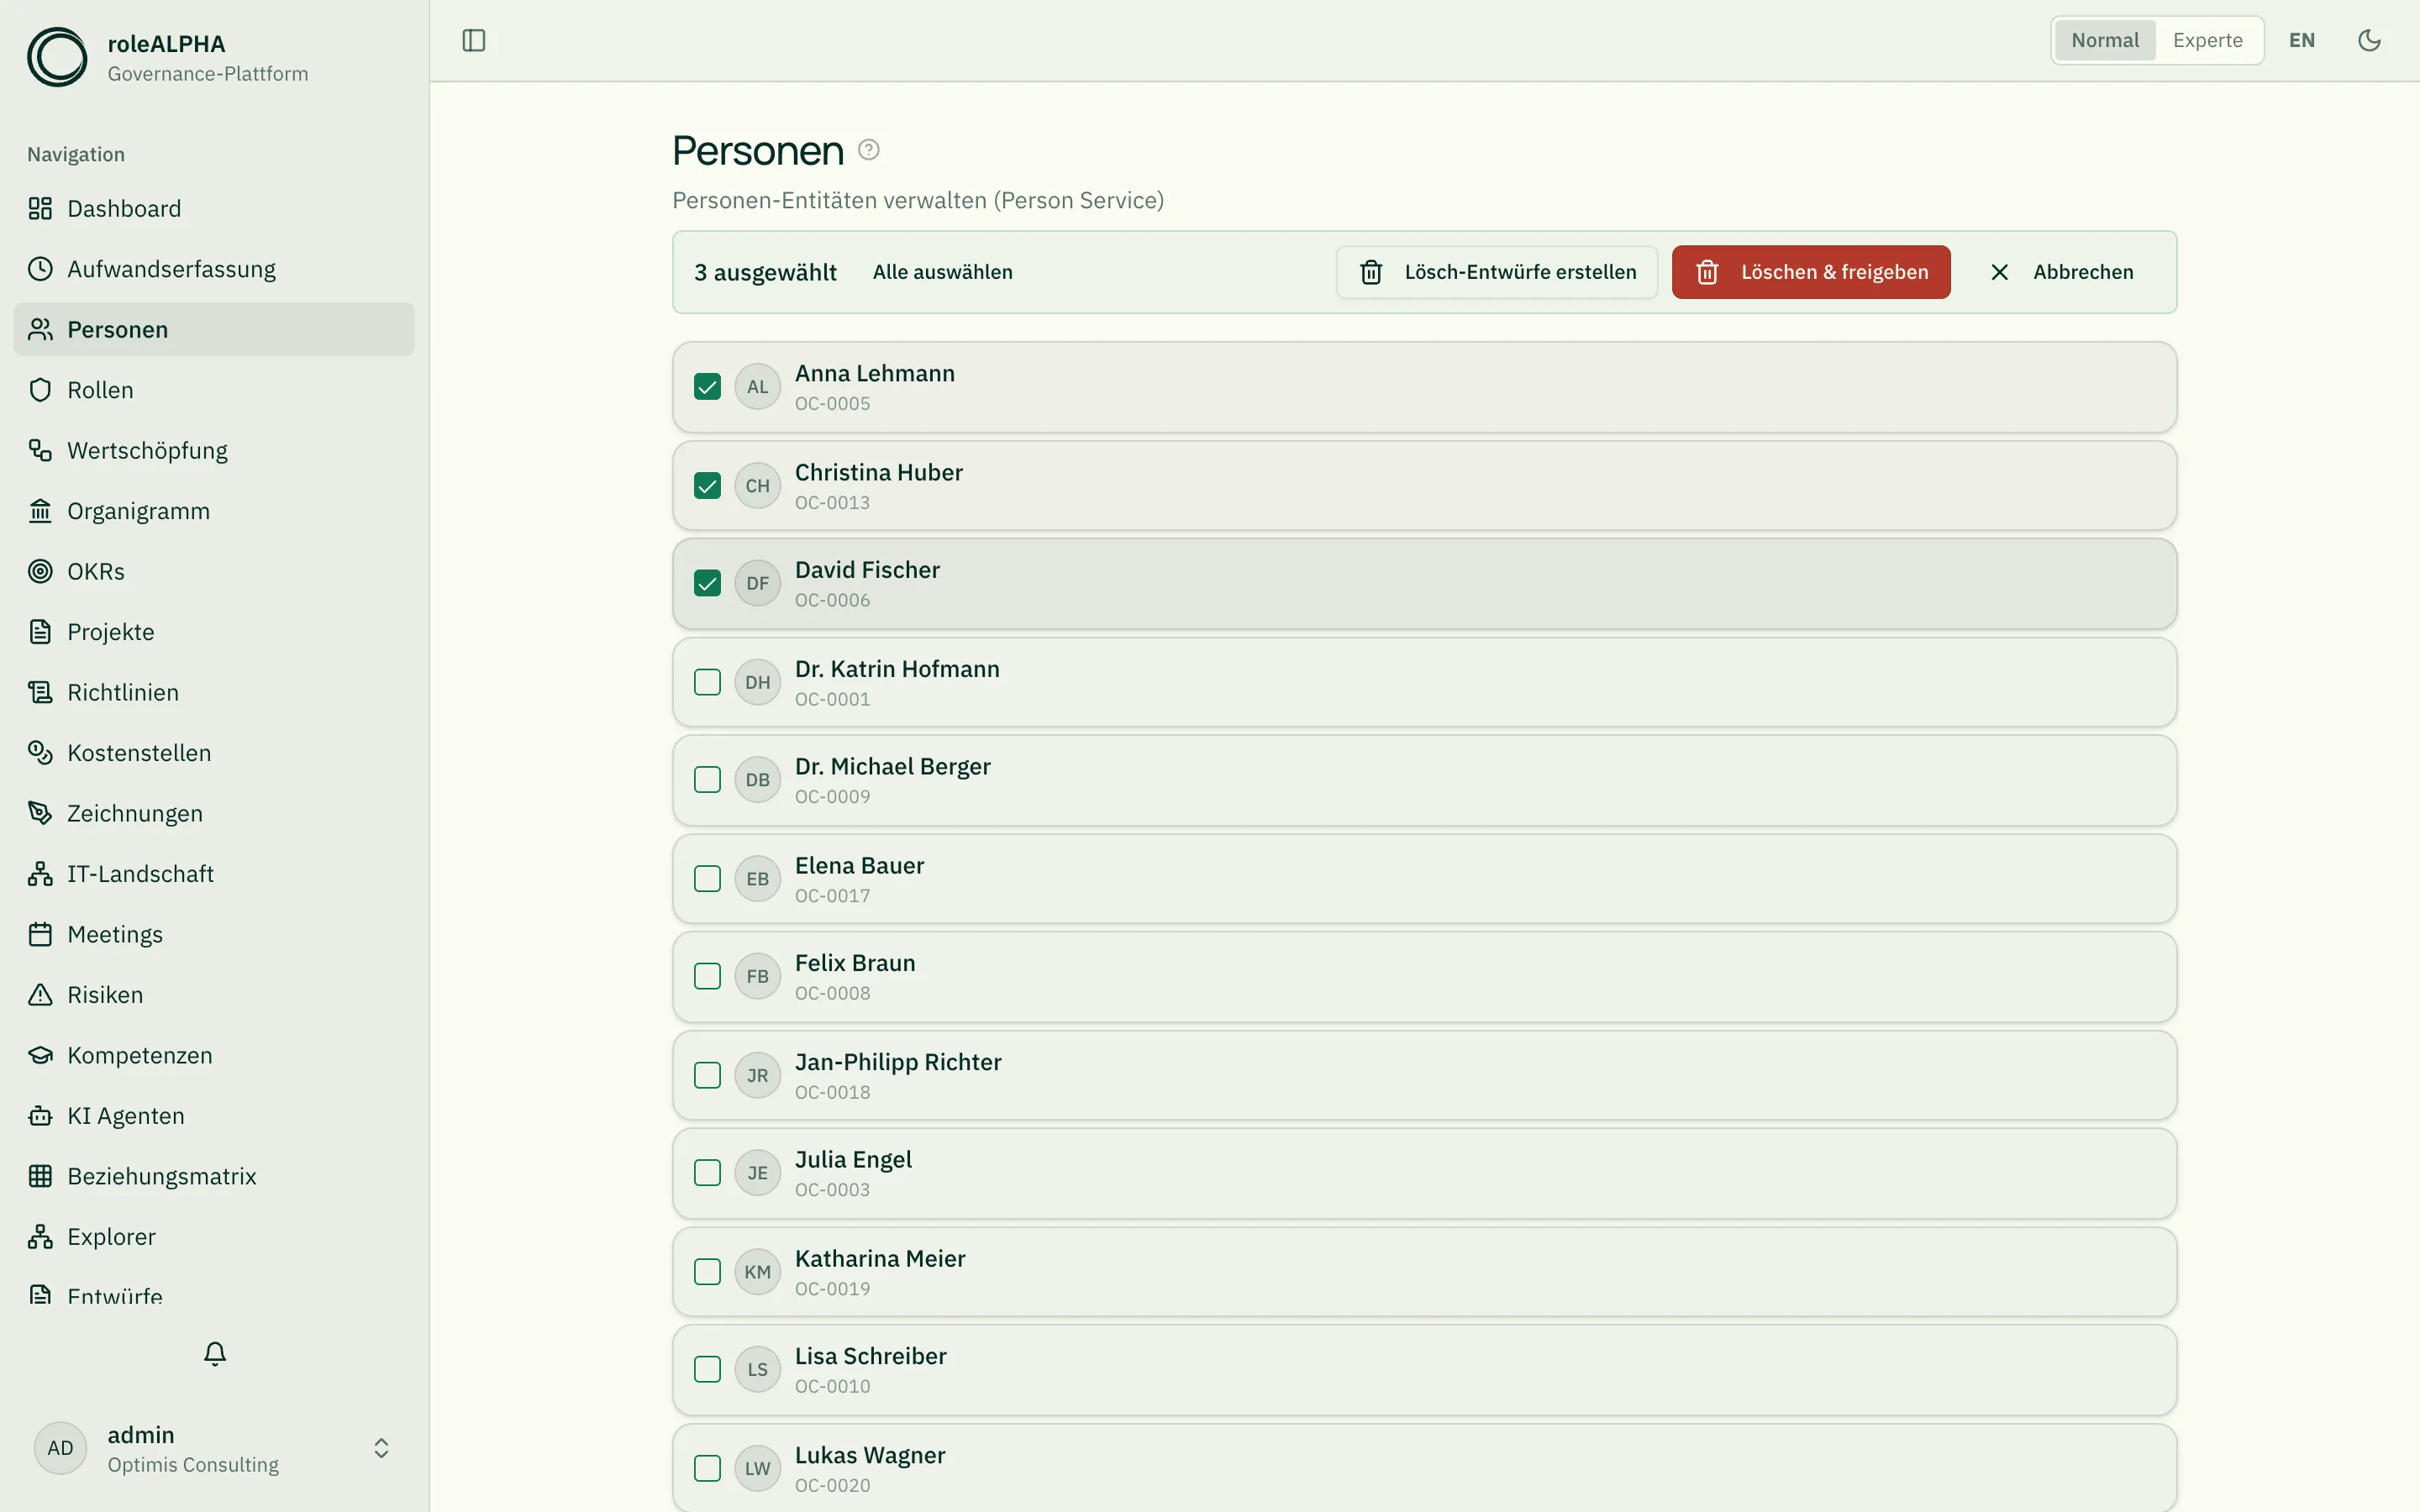Viewport: 2420px width, 1512px height.
Task: Open Projekte in navigation
Action: [214, 632]
